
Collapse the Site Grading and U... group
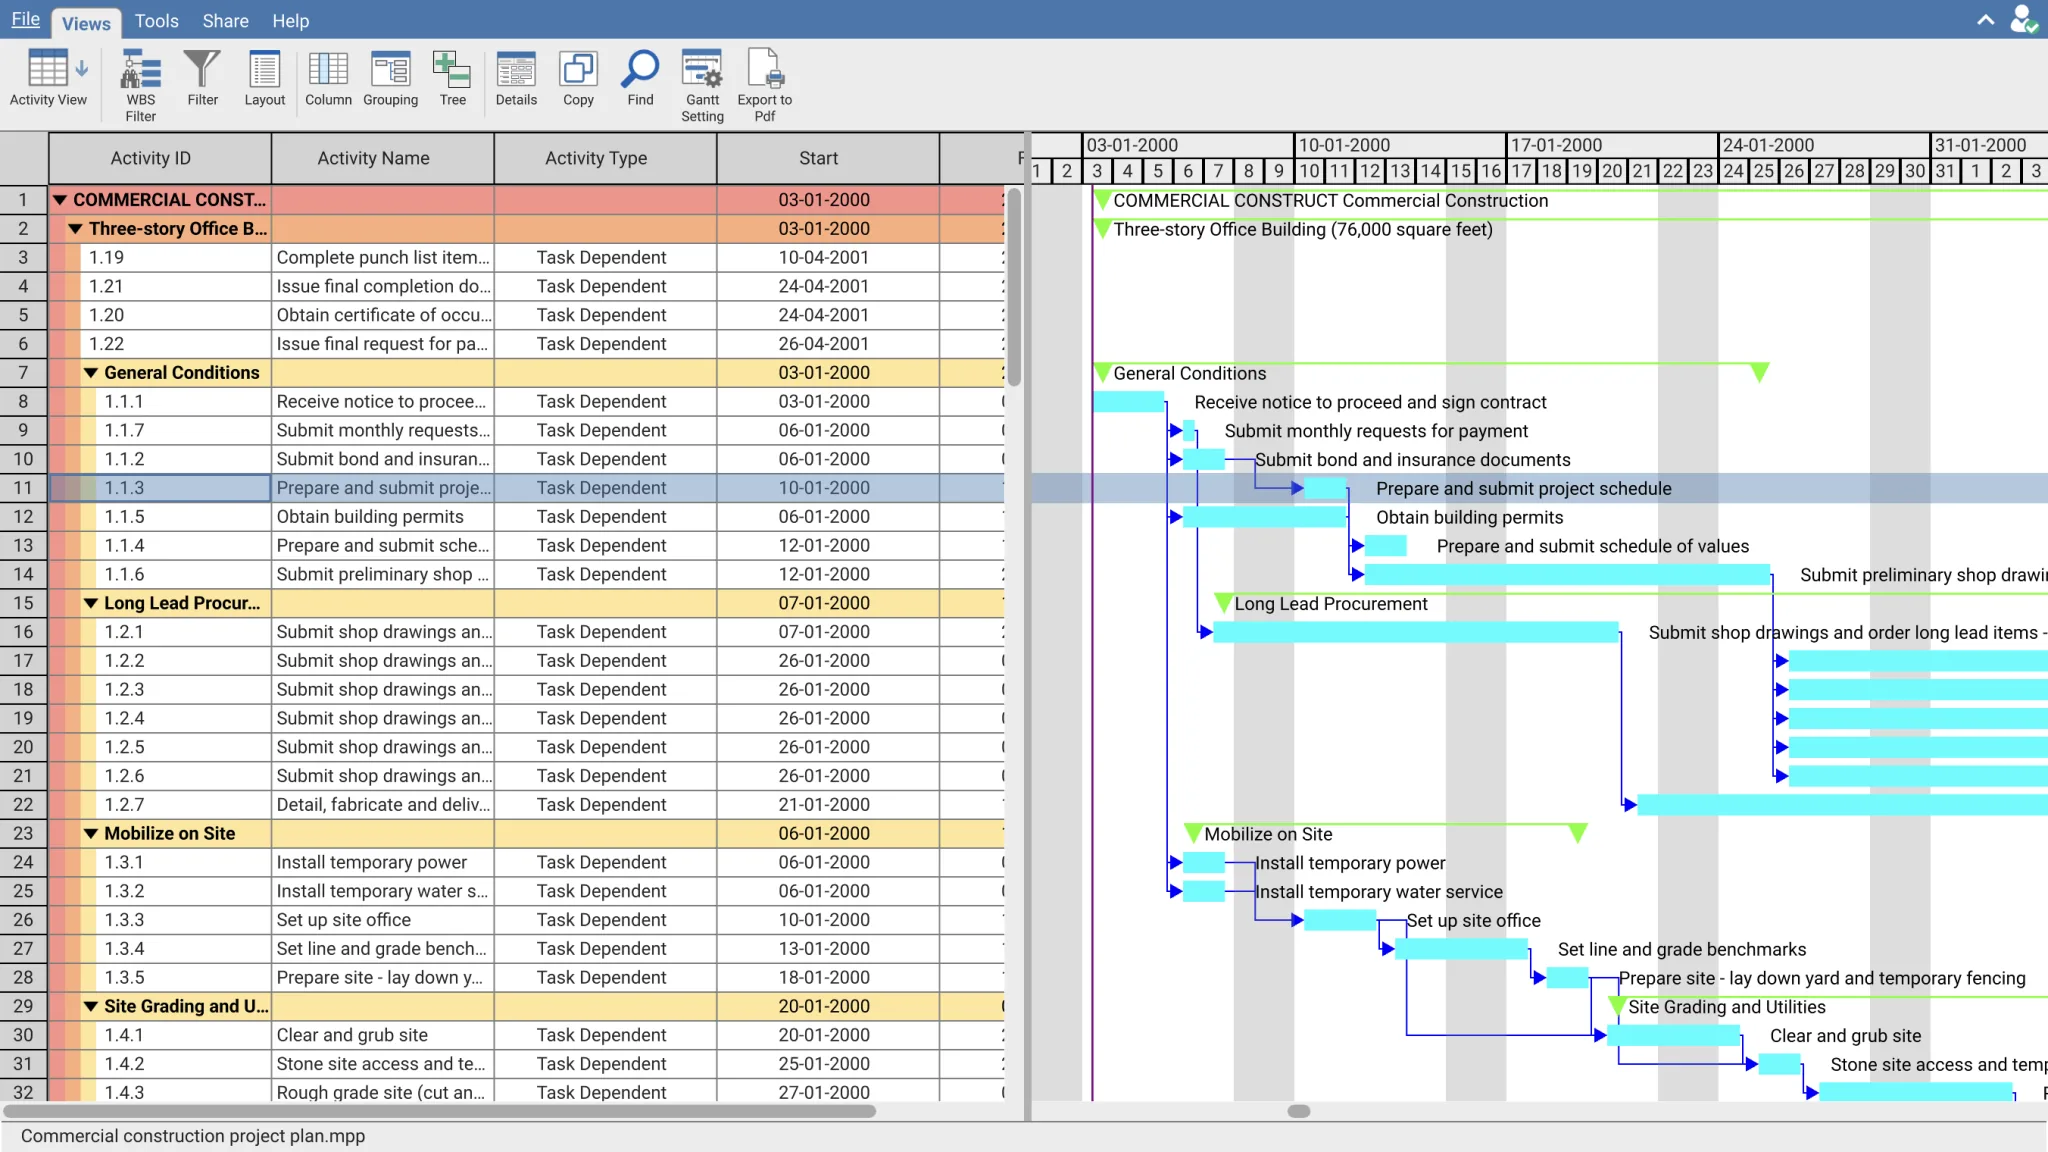click(91, 1006)
